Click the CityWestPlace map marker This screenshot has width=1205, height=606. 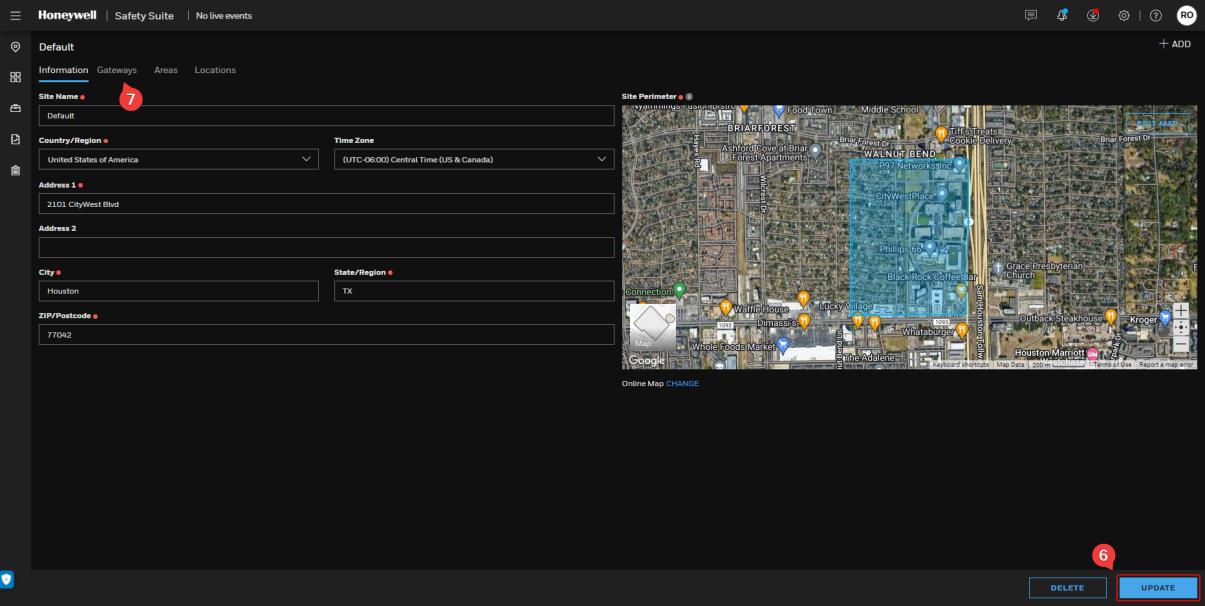[941, 194]
